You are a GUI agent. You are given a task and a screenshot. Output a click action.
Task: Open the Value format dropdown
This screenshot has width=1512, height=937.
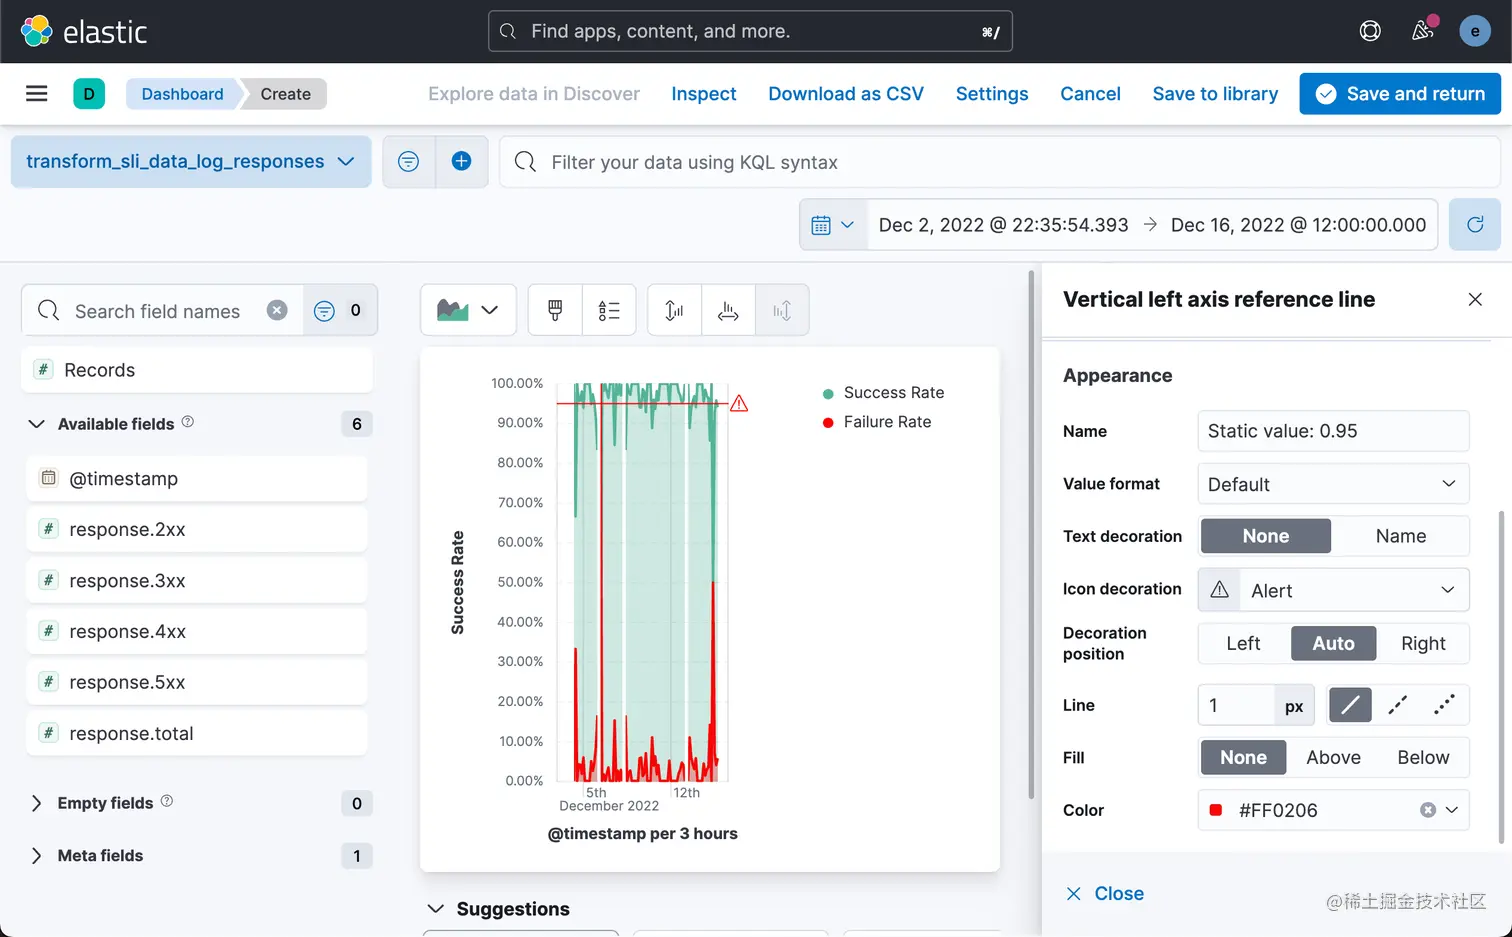pos(1333,484)
